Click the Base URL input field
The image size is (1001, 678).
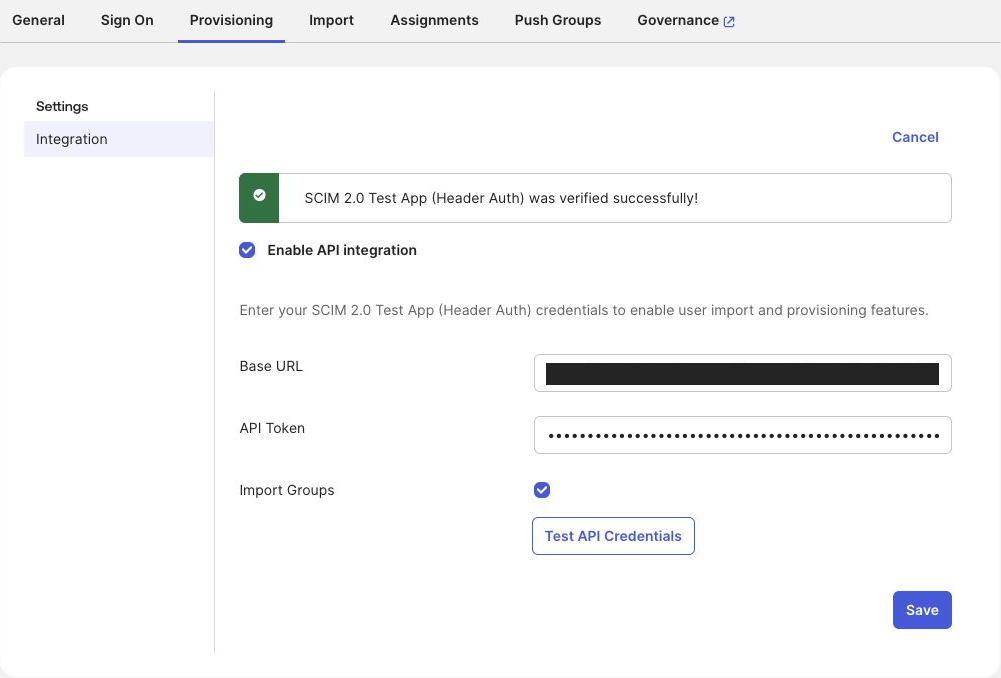[x=742, y=373]
